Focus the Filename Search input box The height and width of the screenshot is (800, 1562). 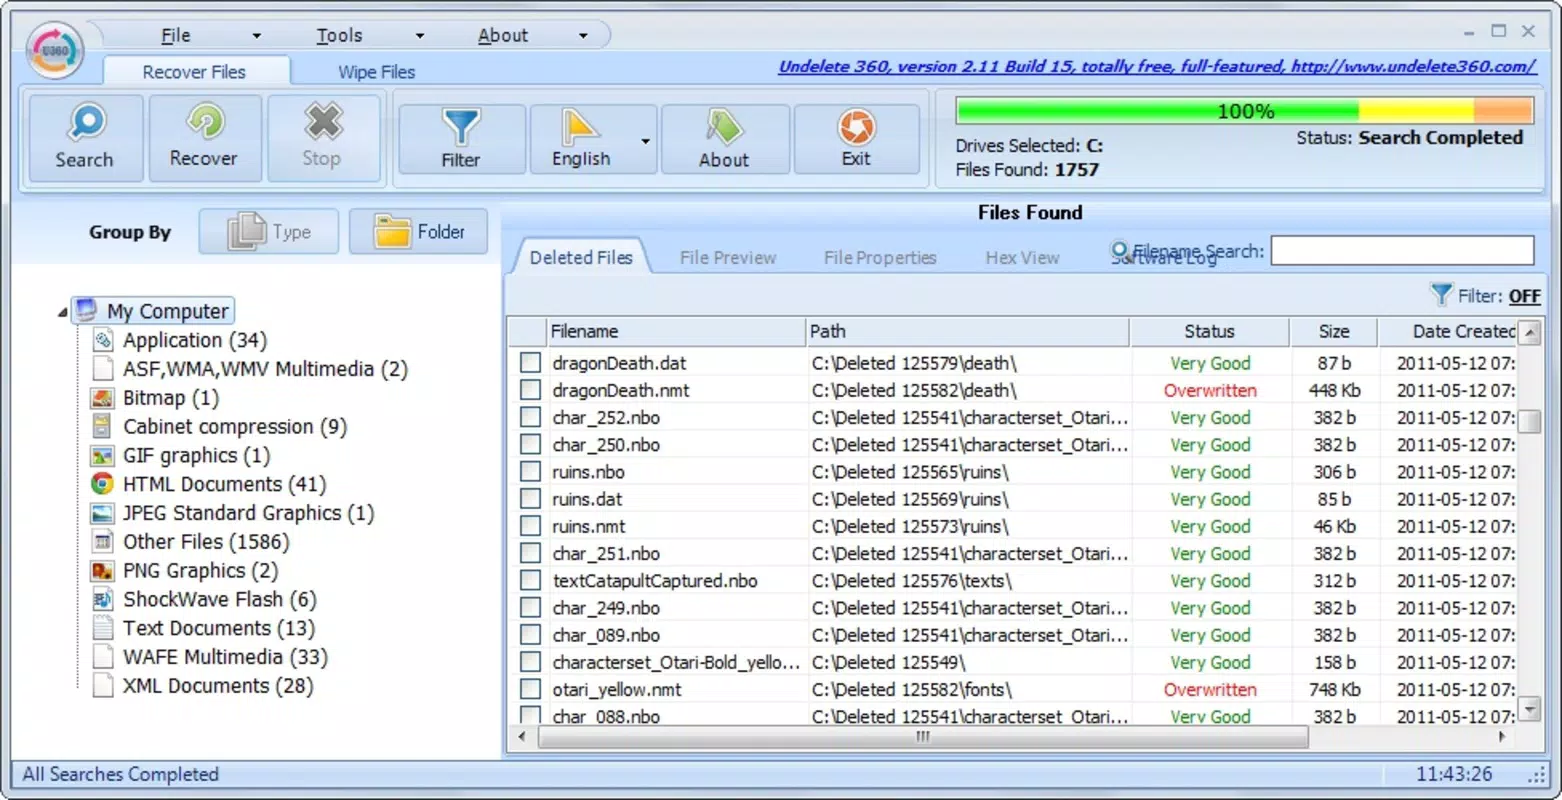(x=1402, y=251)
